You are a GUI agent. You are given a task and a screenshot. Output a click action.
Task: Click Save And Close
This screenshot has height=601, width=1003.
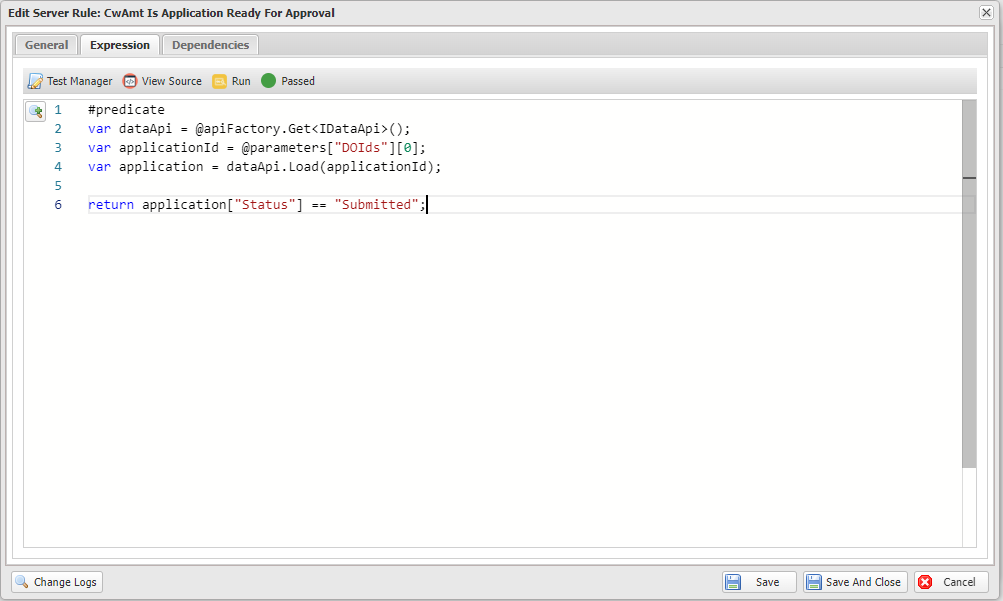[x=855, y=582]
